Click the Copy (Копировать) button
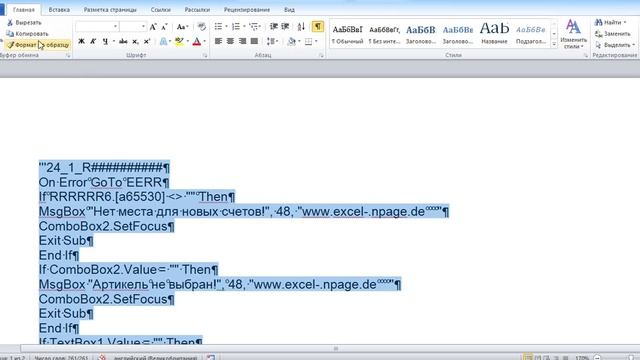The width and height of the screenshot is (640, 360). (27, 34)
